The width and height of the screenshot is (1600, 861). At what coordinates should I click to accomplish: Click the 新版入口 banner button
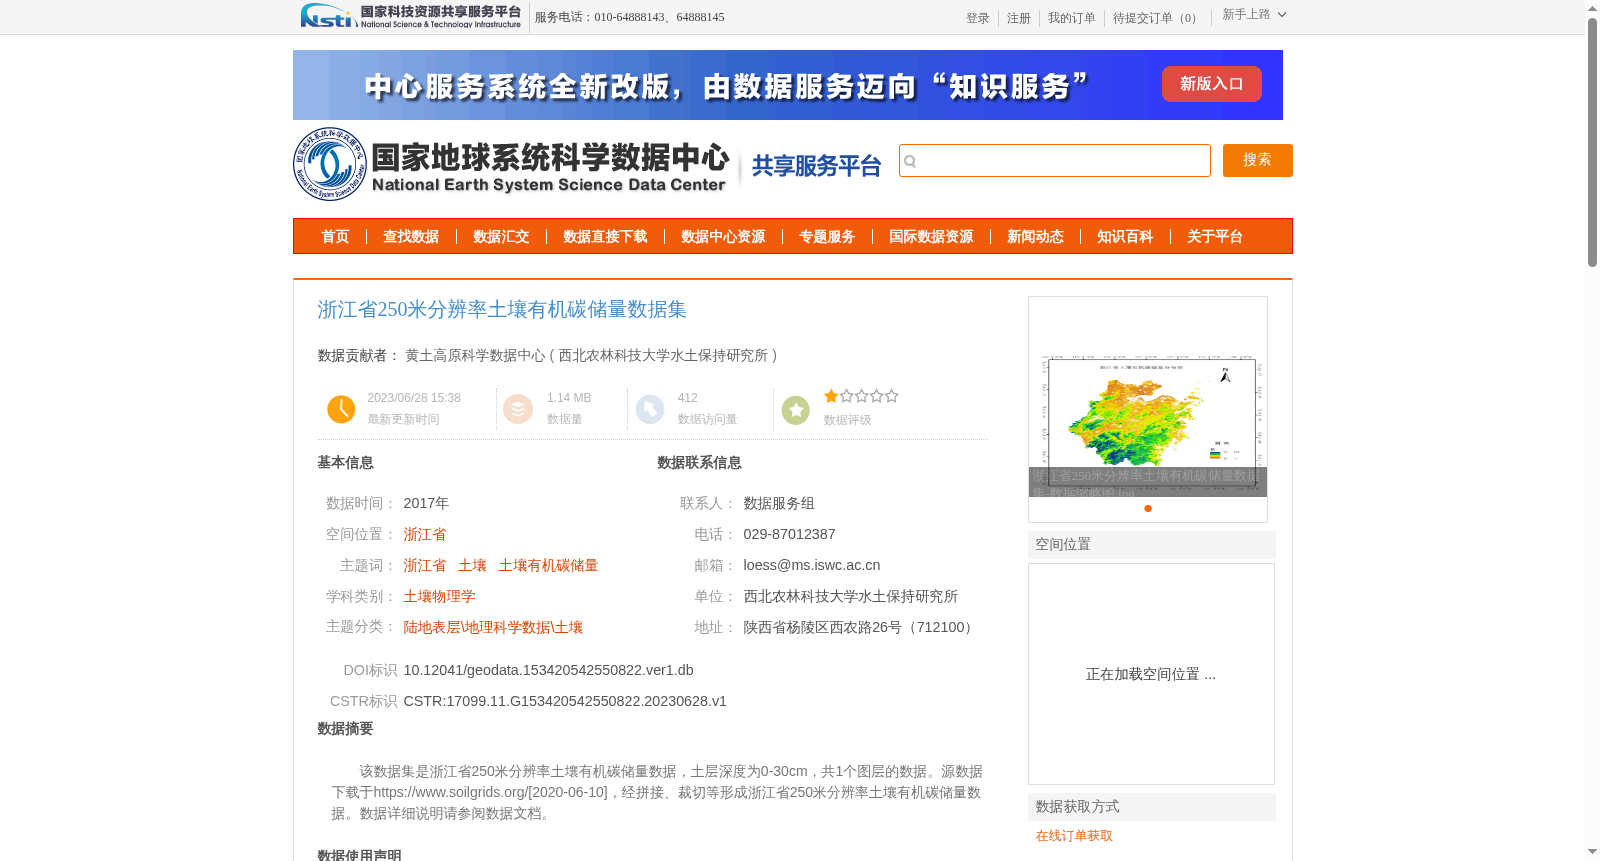pos(1212,84)
